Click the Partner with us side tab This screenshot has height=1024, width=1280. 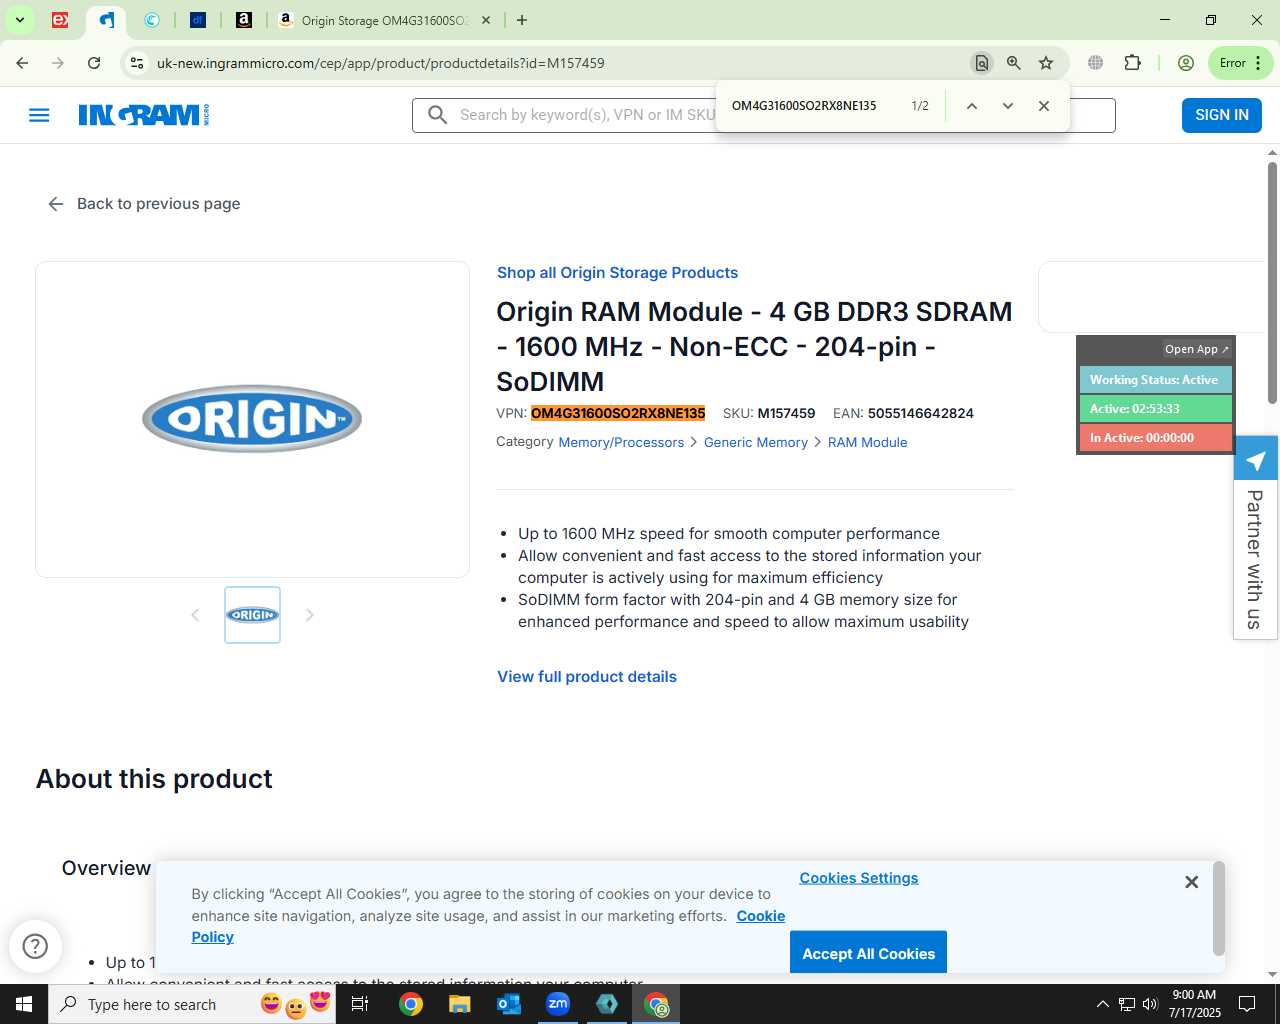(1255, 538)
